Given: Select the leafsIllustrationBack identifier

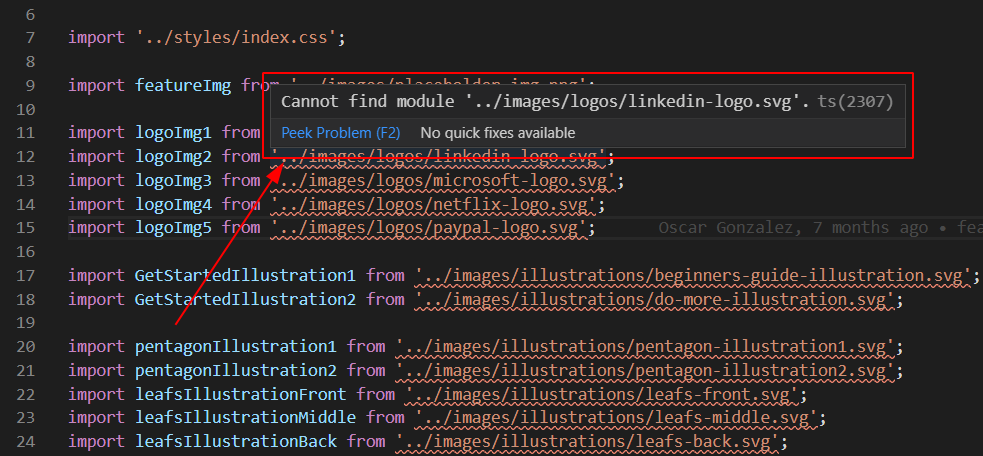Looking at the screenshot, I should 236,442.
